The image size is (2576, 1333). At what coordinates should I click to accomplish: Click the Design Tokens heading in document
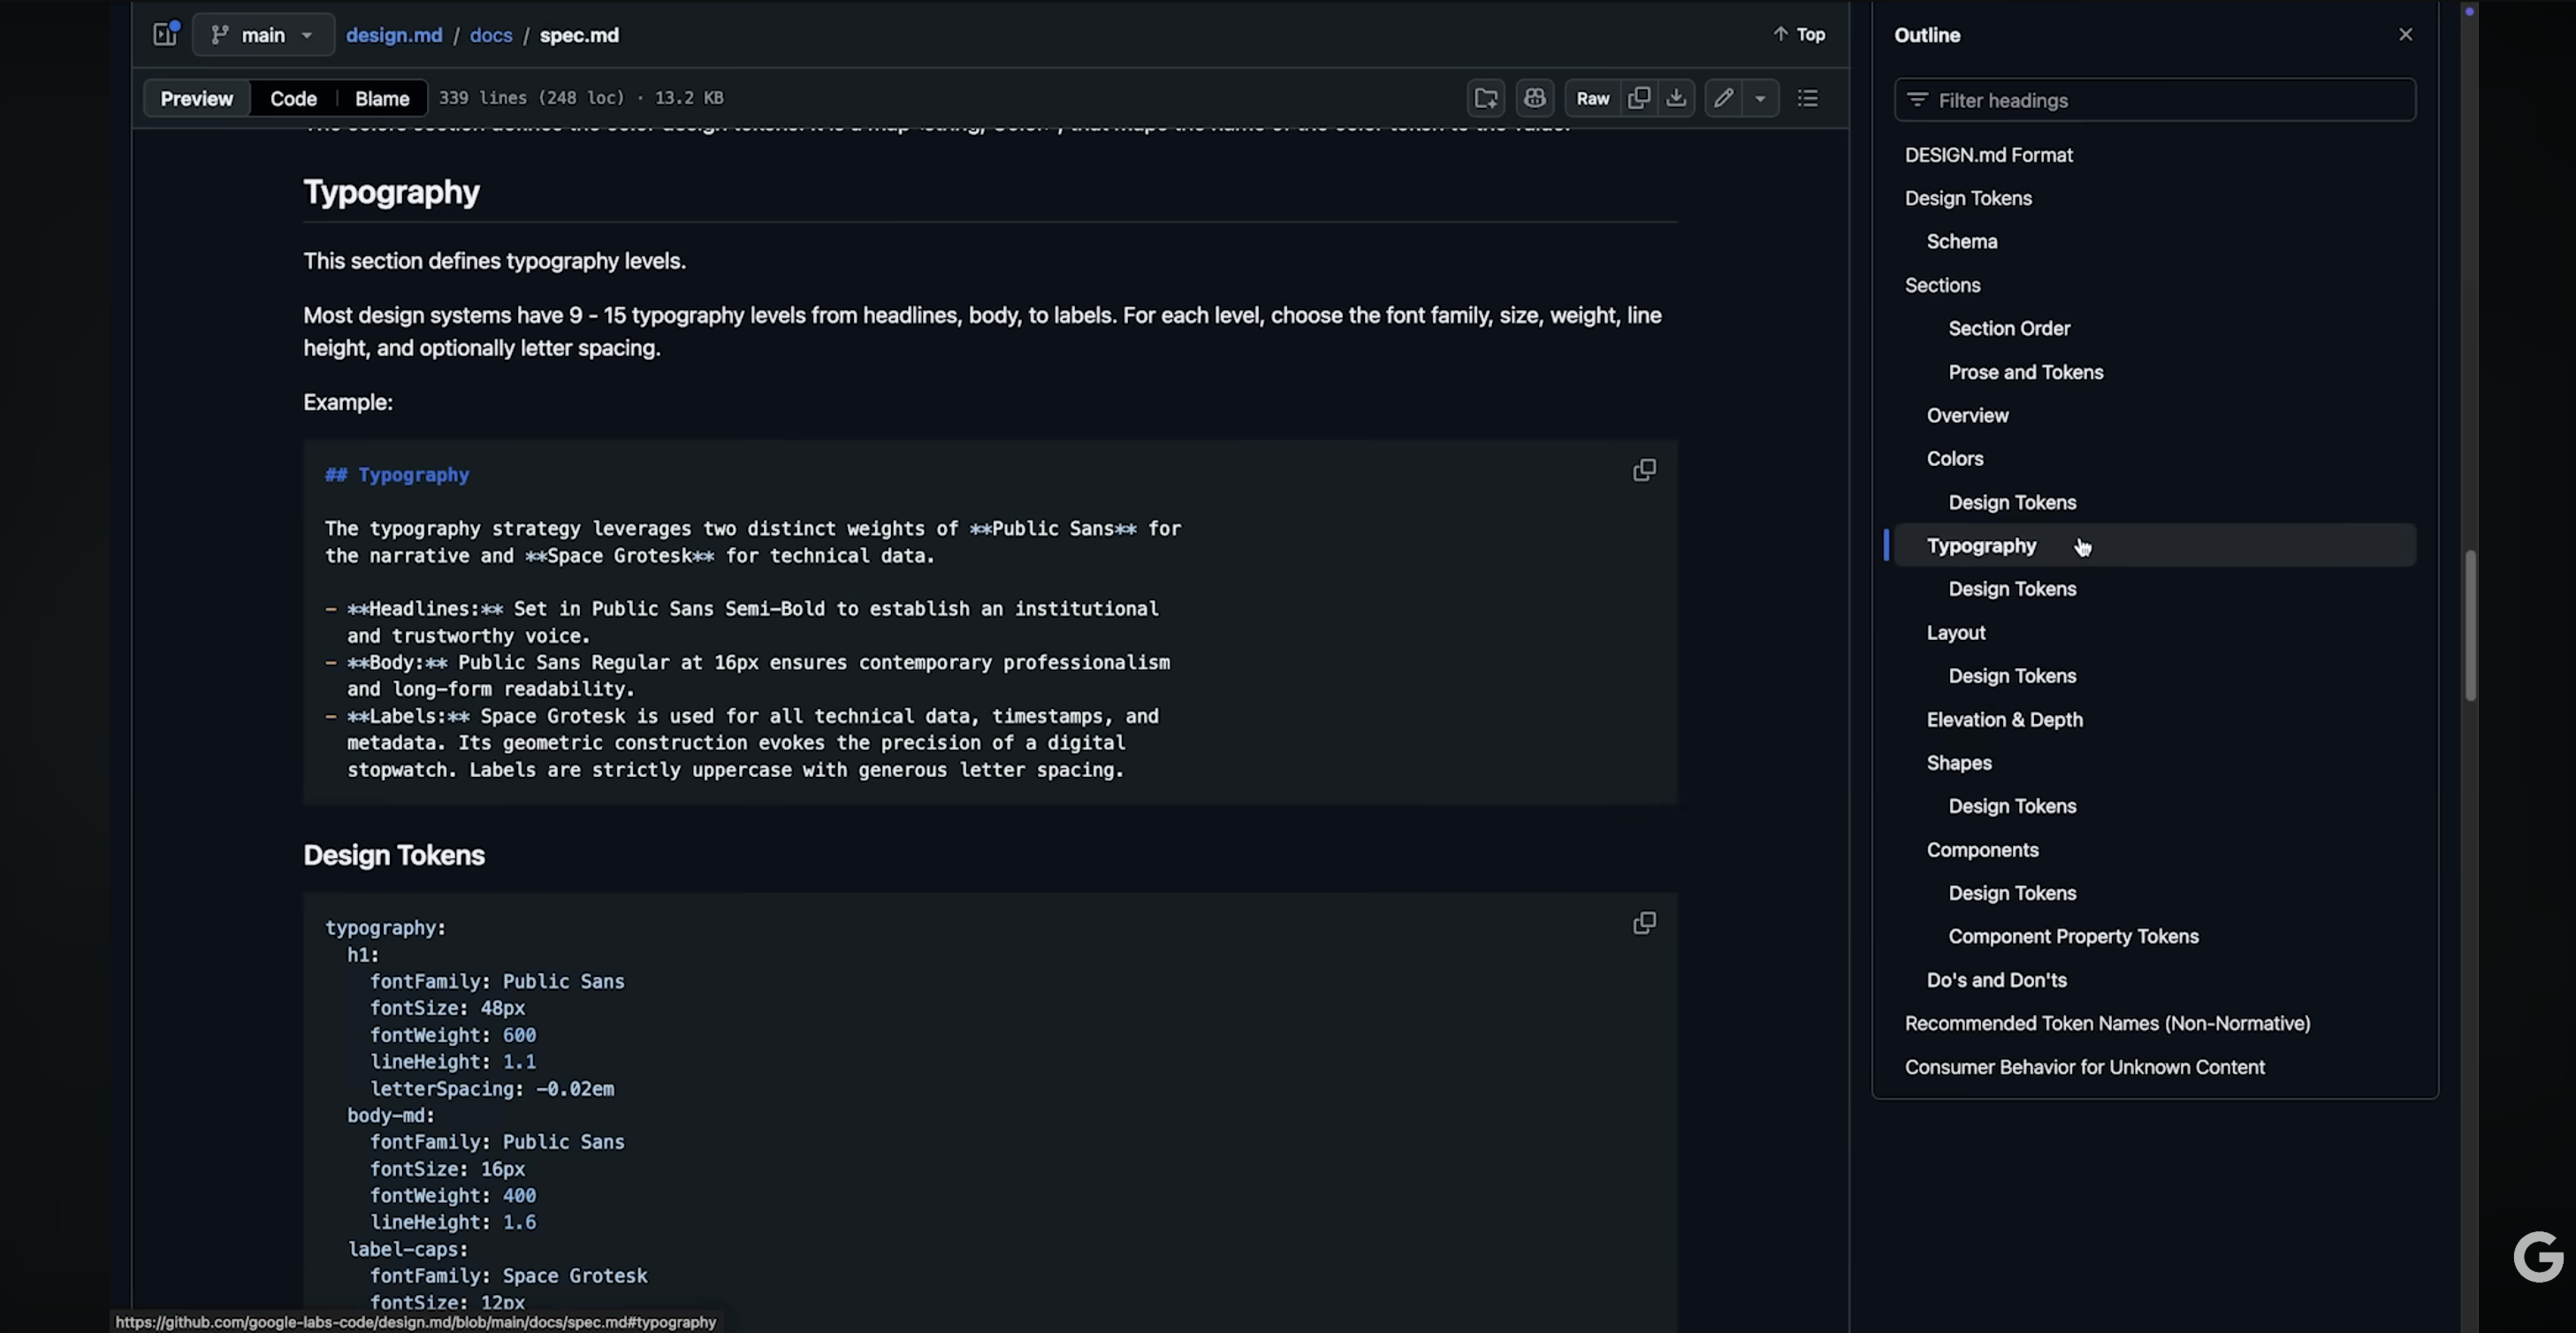tap(394, 855)
